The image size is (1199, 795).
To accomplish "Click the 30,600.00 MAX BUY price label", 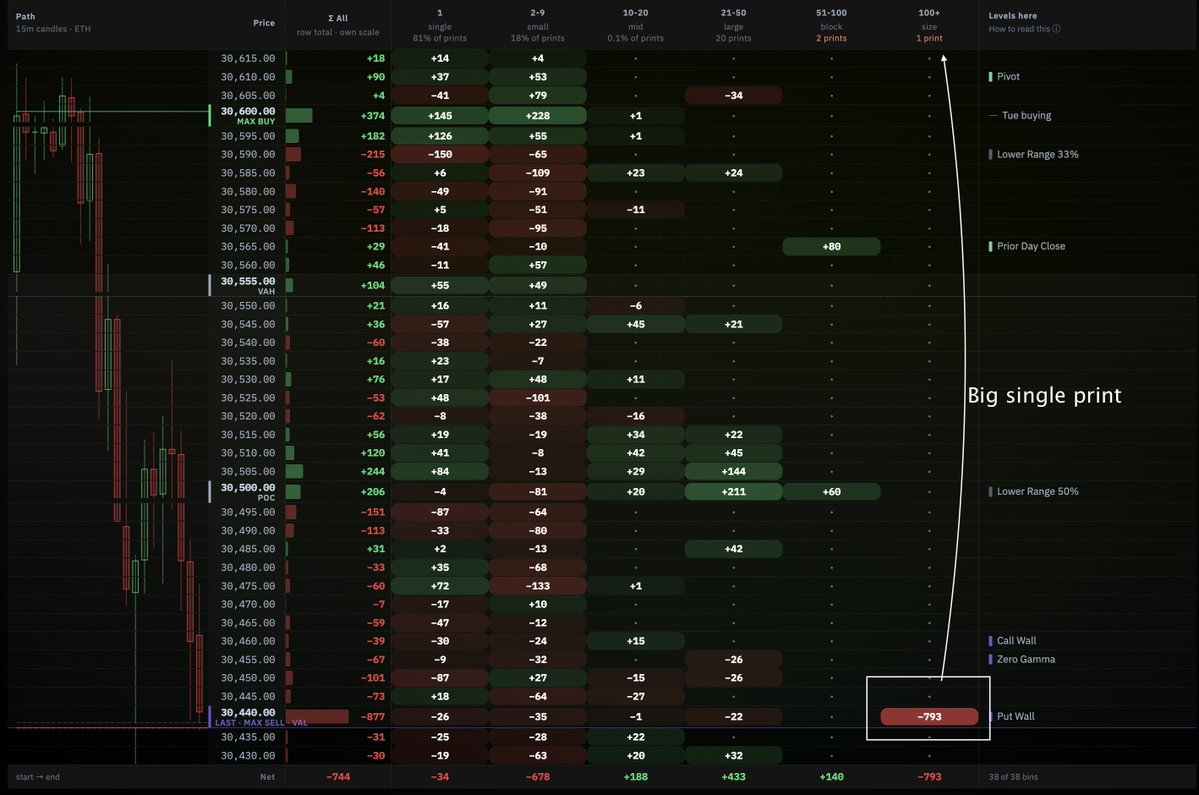I will point(248,115).
